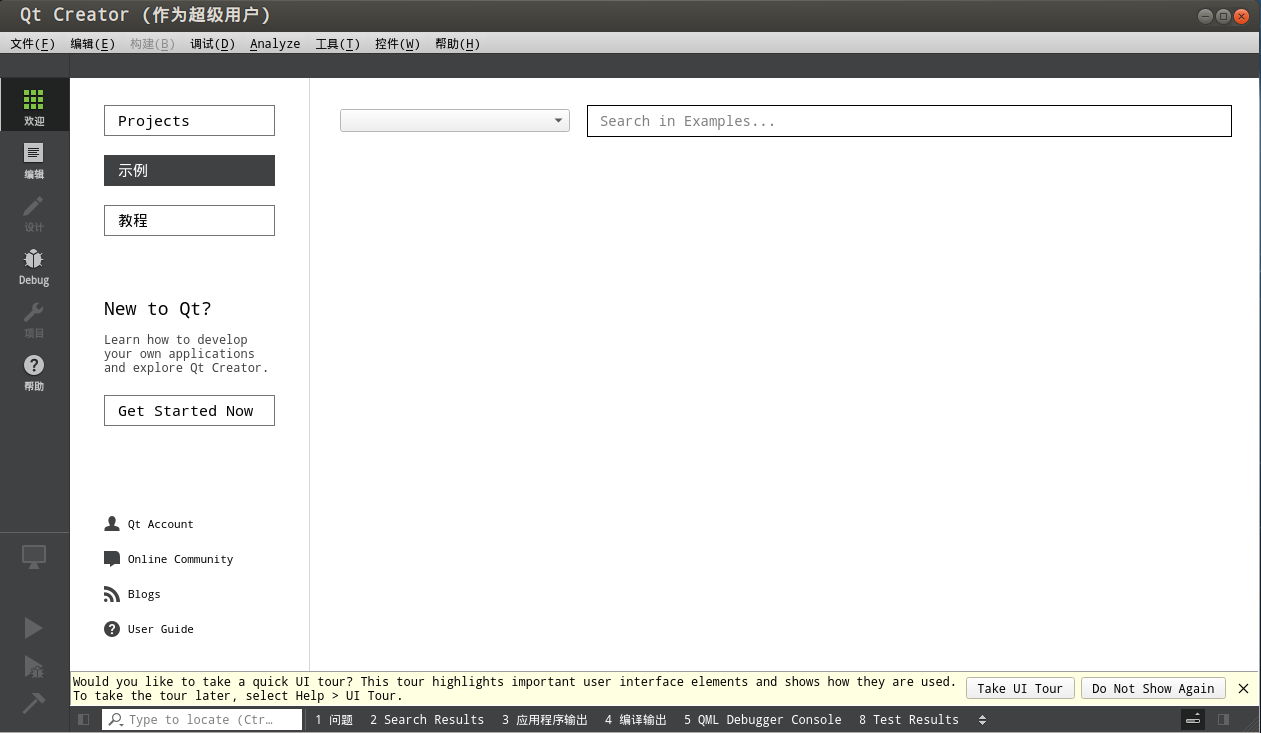Start debugging with the Run-debug icon
Viewport: 1261px width, 733px height.
click(34, 666)
